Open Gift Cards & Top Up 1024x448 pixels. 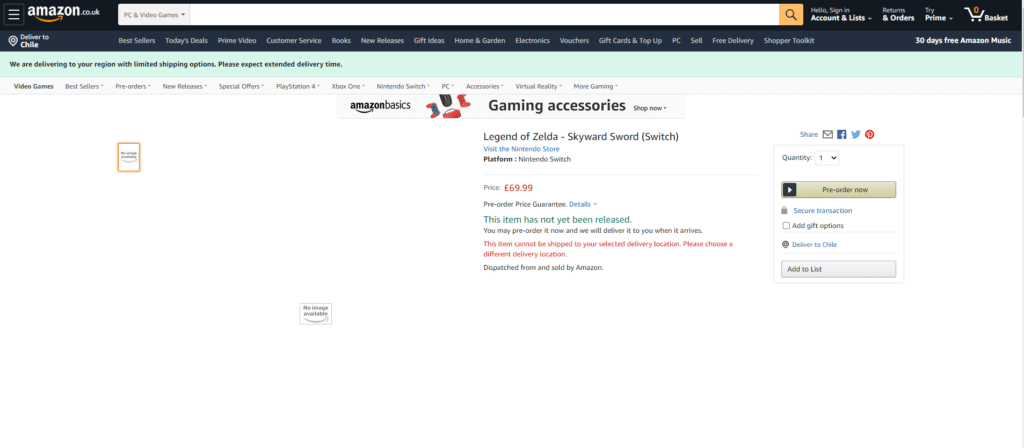[630, 40]
